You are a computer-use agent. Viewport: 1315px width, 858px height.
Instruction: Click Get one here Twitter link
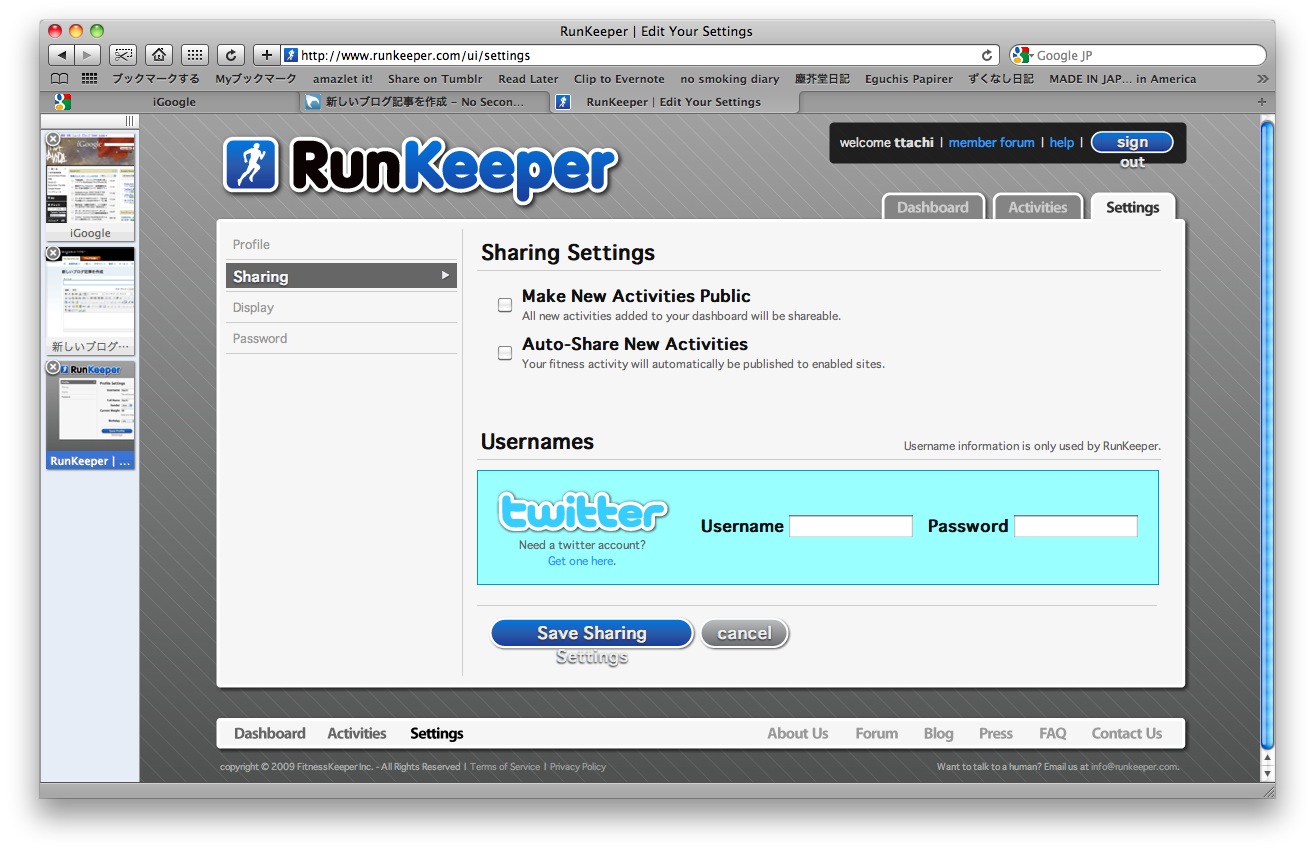[x=580, y=561]
